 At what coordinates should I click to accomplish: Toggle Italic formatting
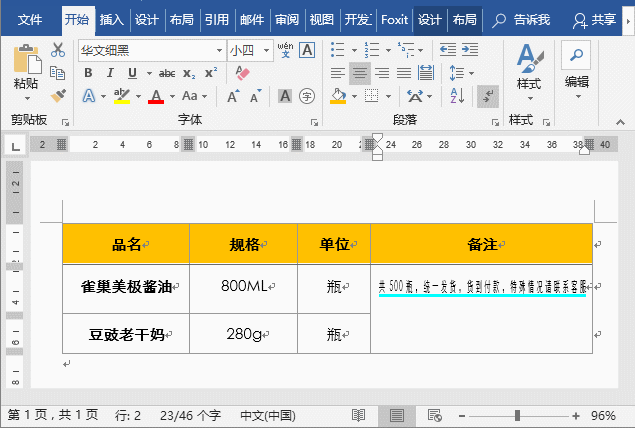[107, 73]
